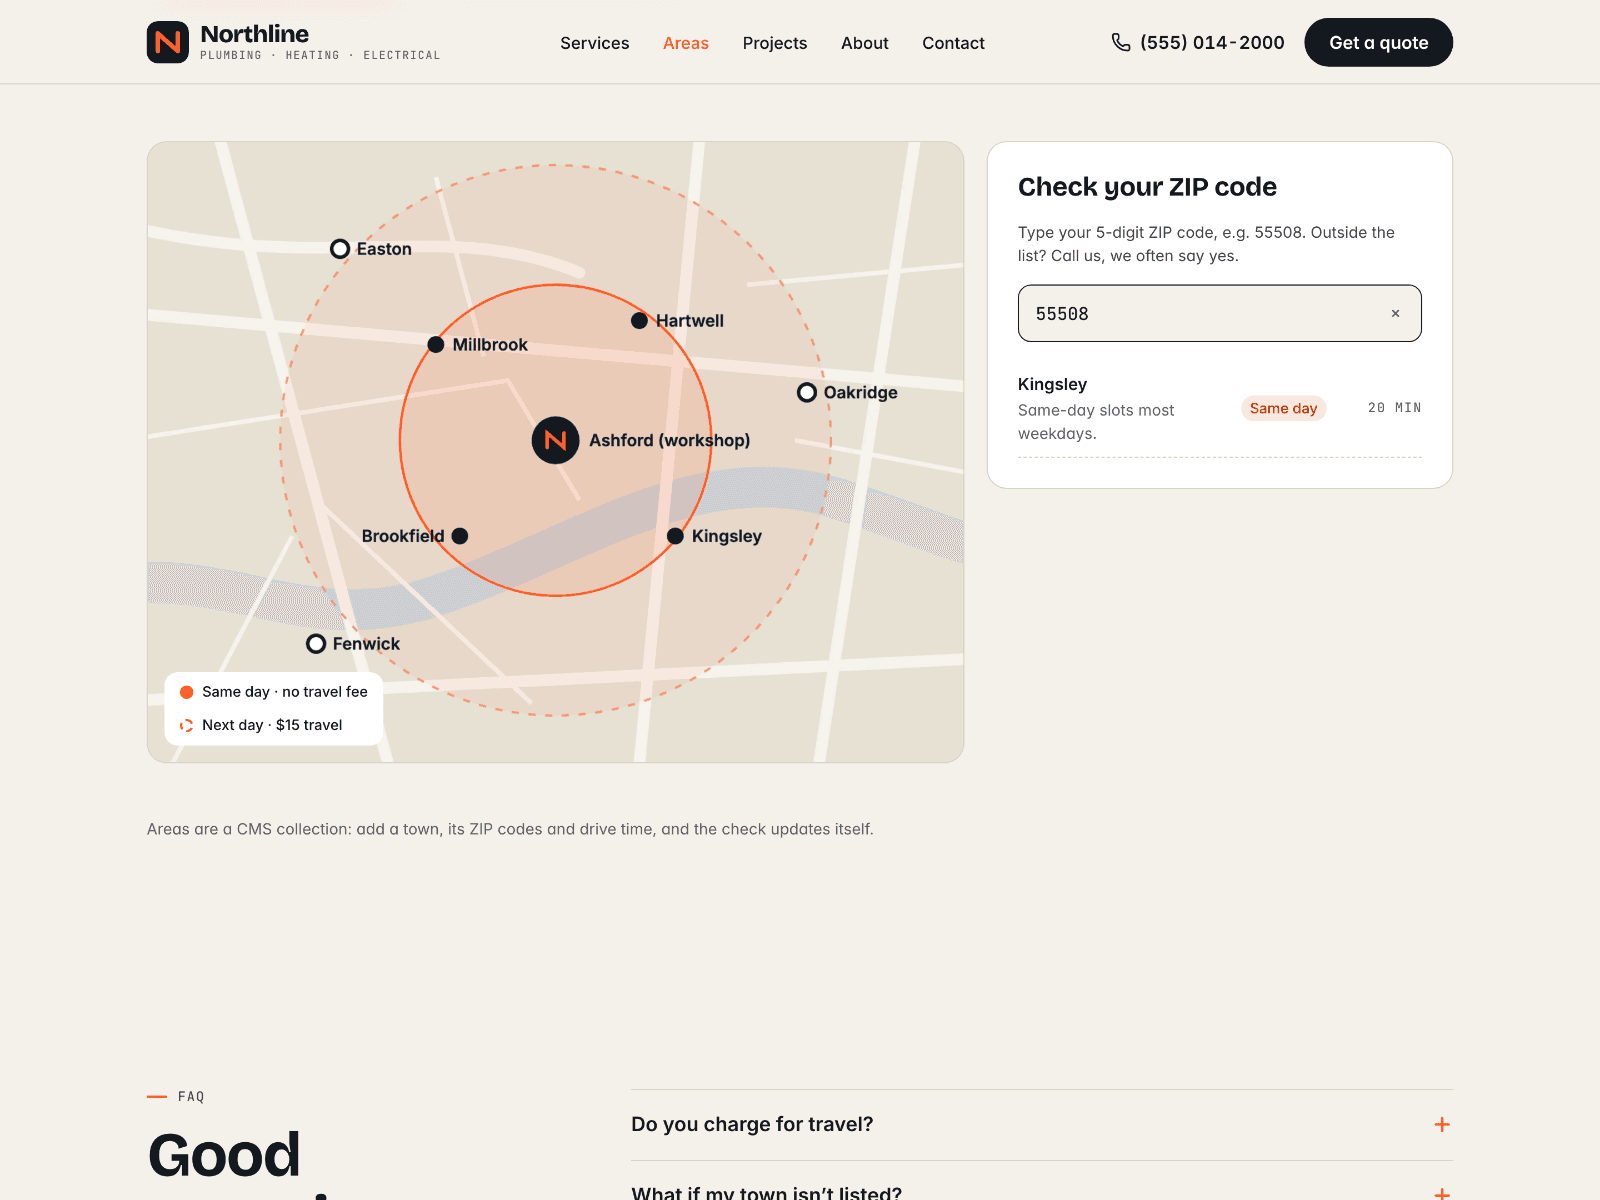Click the Hartwell map dot
Image resolution: width=1600 pixels, height=1200 pixels.
tap(640, 320)
